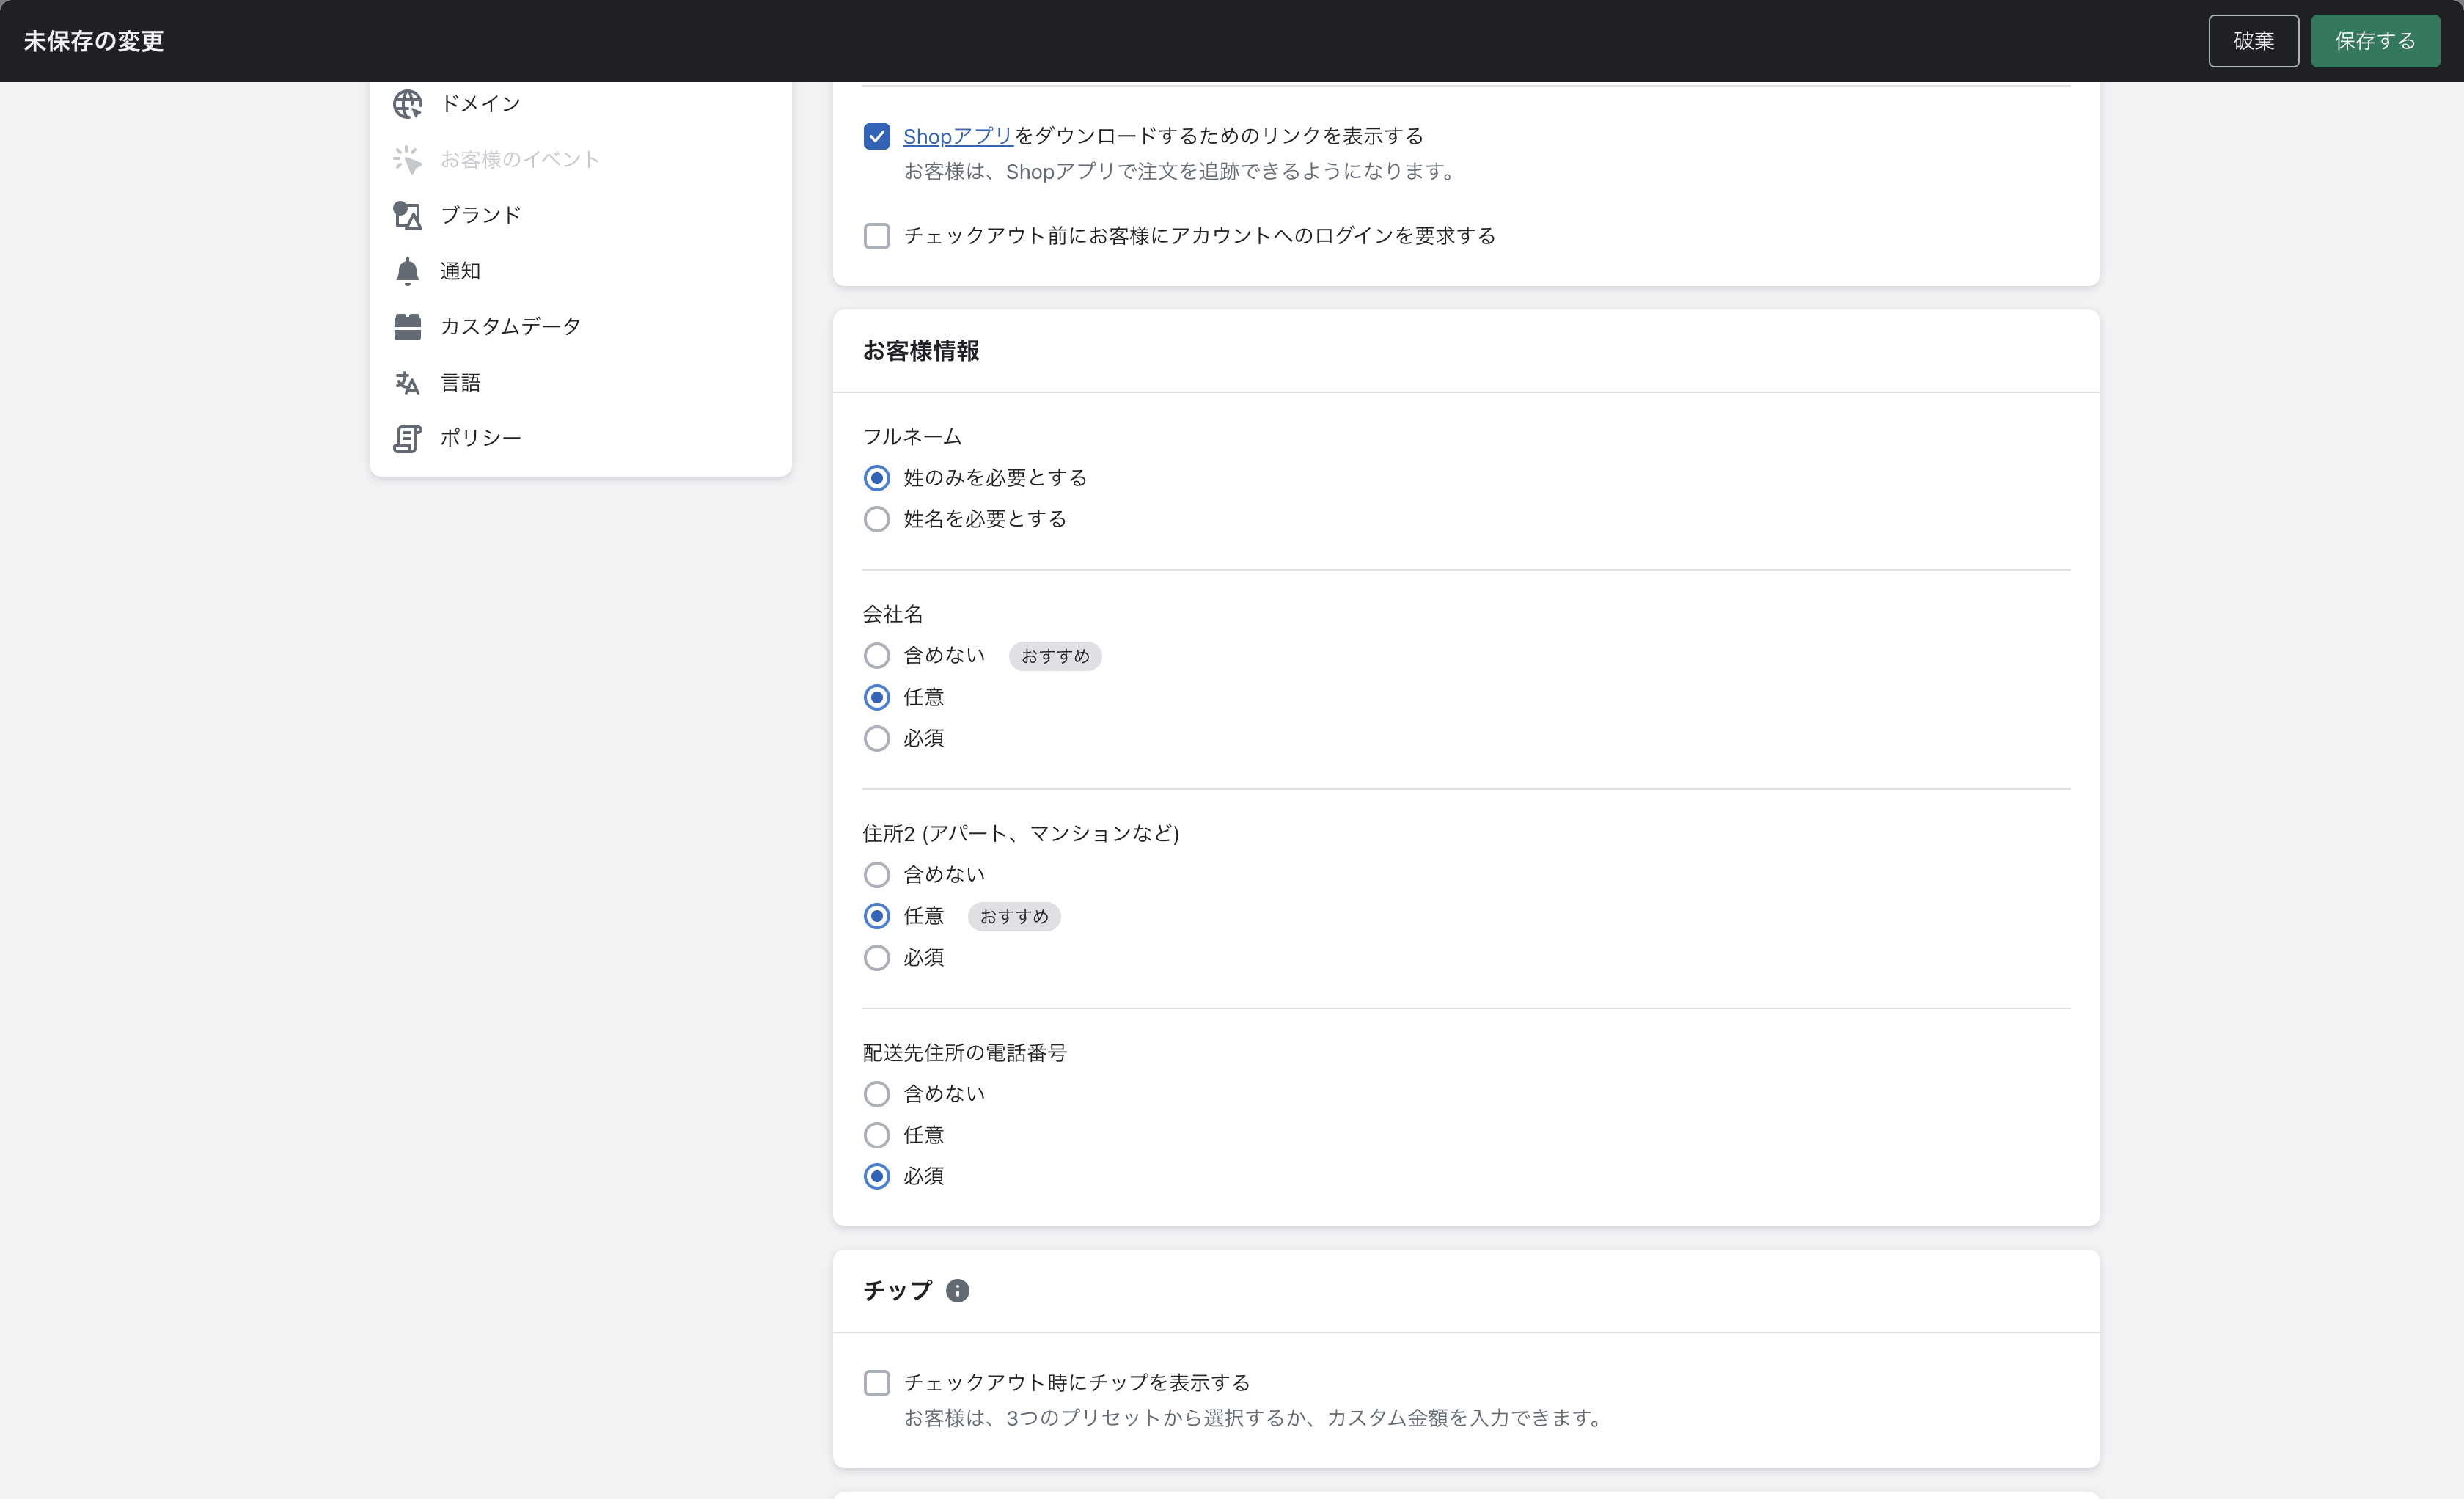This screenshot has width=2464, height=1499.
Task: Click the info icon beside チップ
Action: coord(957,1291)
